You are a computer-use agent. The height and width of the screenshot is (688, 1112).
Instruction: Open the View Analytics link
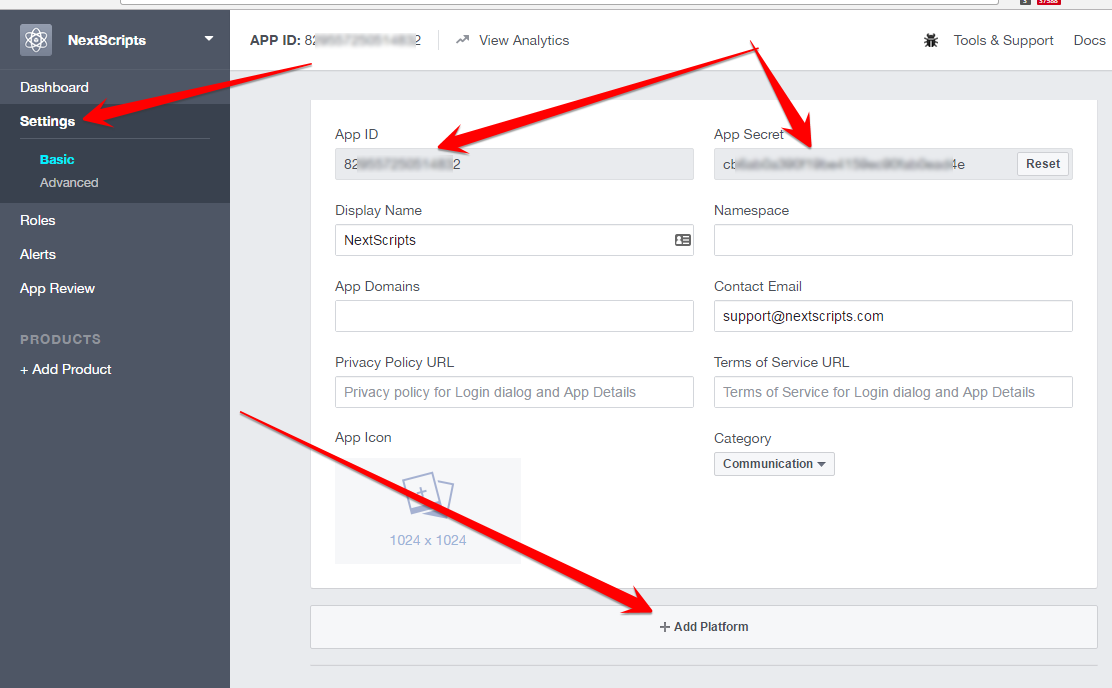pos(524,40)
